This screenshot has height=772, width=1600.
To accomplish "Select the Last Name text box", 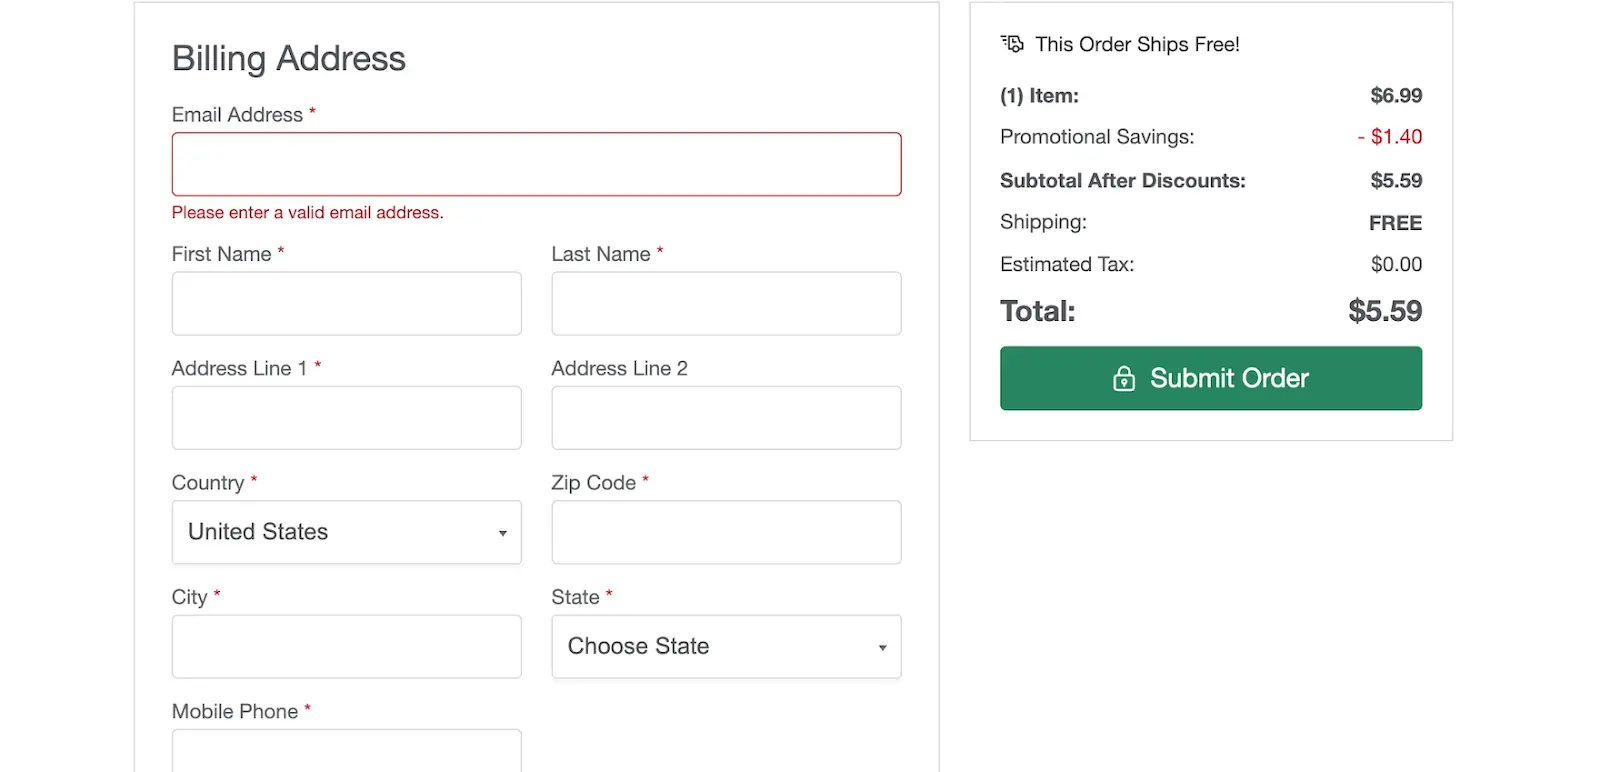I will pos(726,304).
